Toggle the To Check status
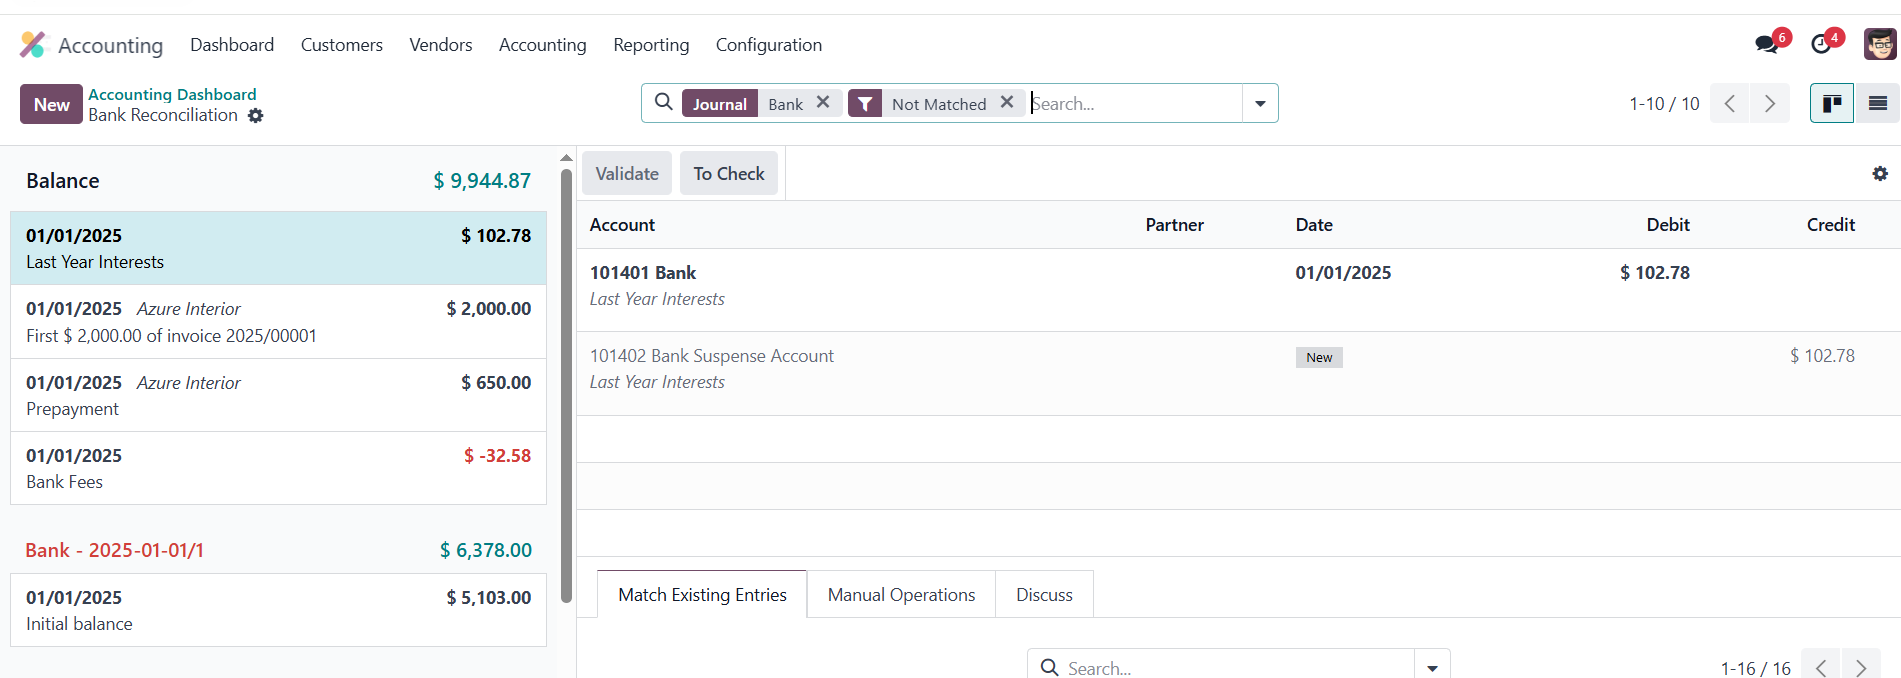The image size is (1901, 678). (x=729, y=173)
